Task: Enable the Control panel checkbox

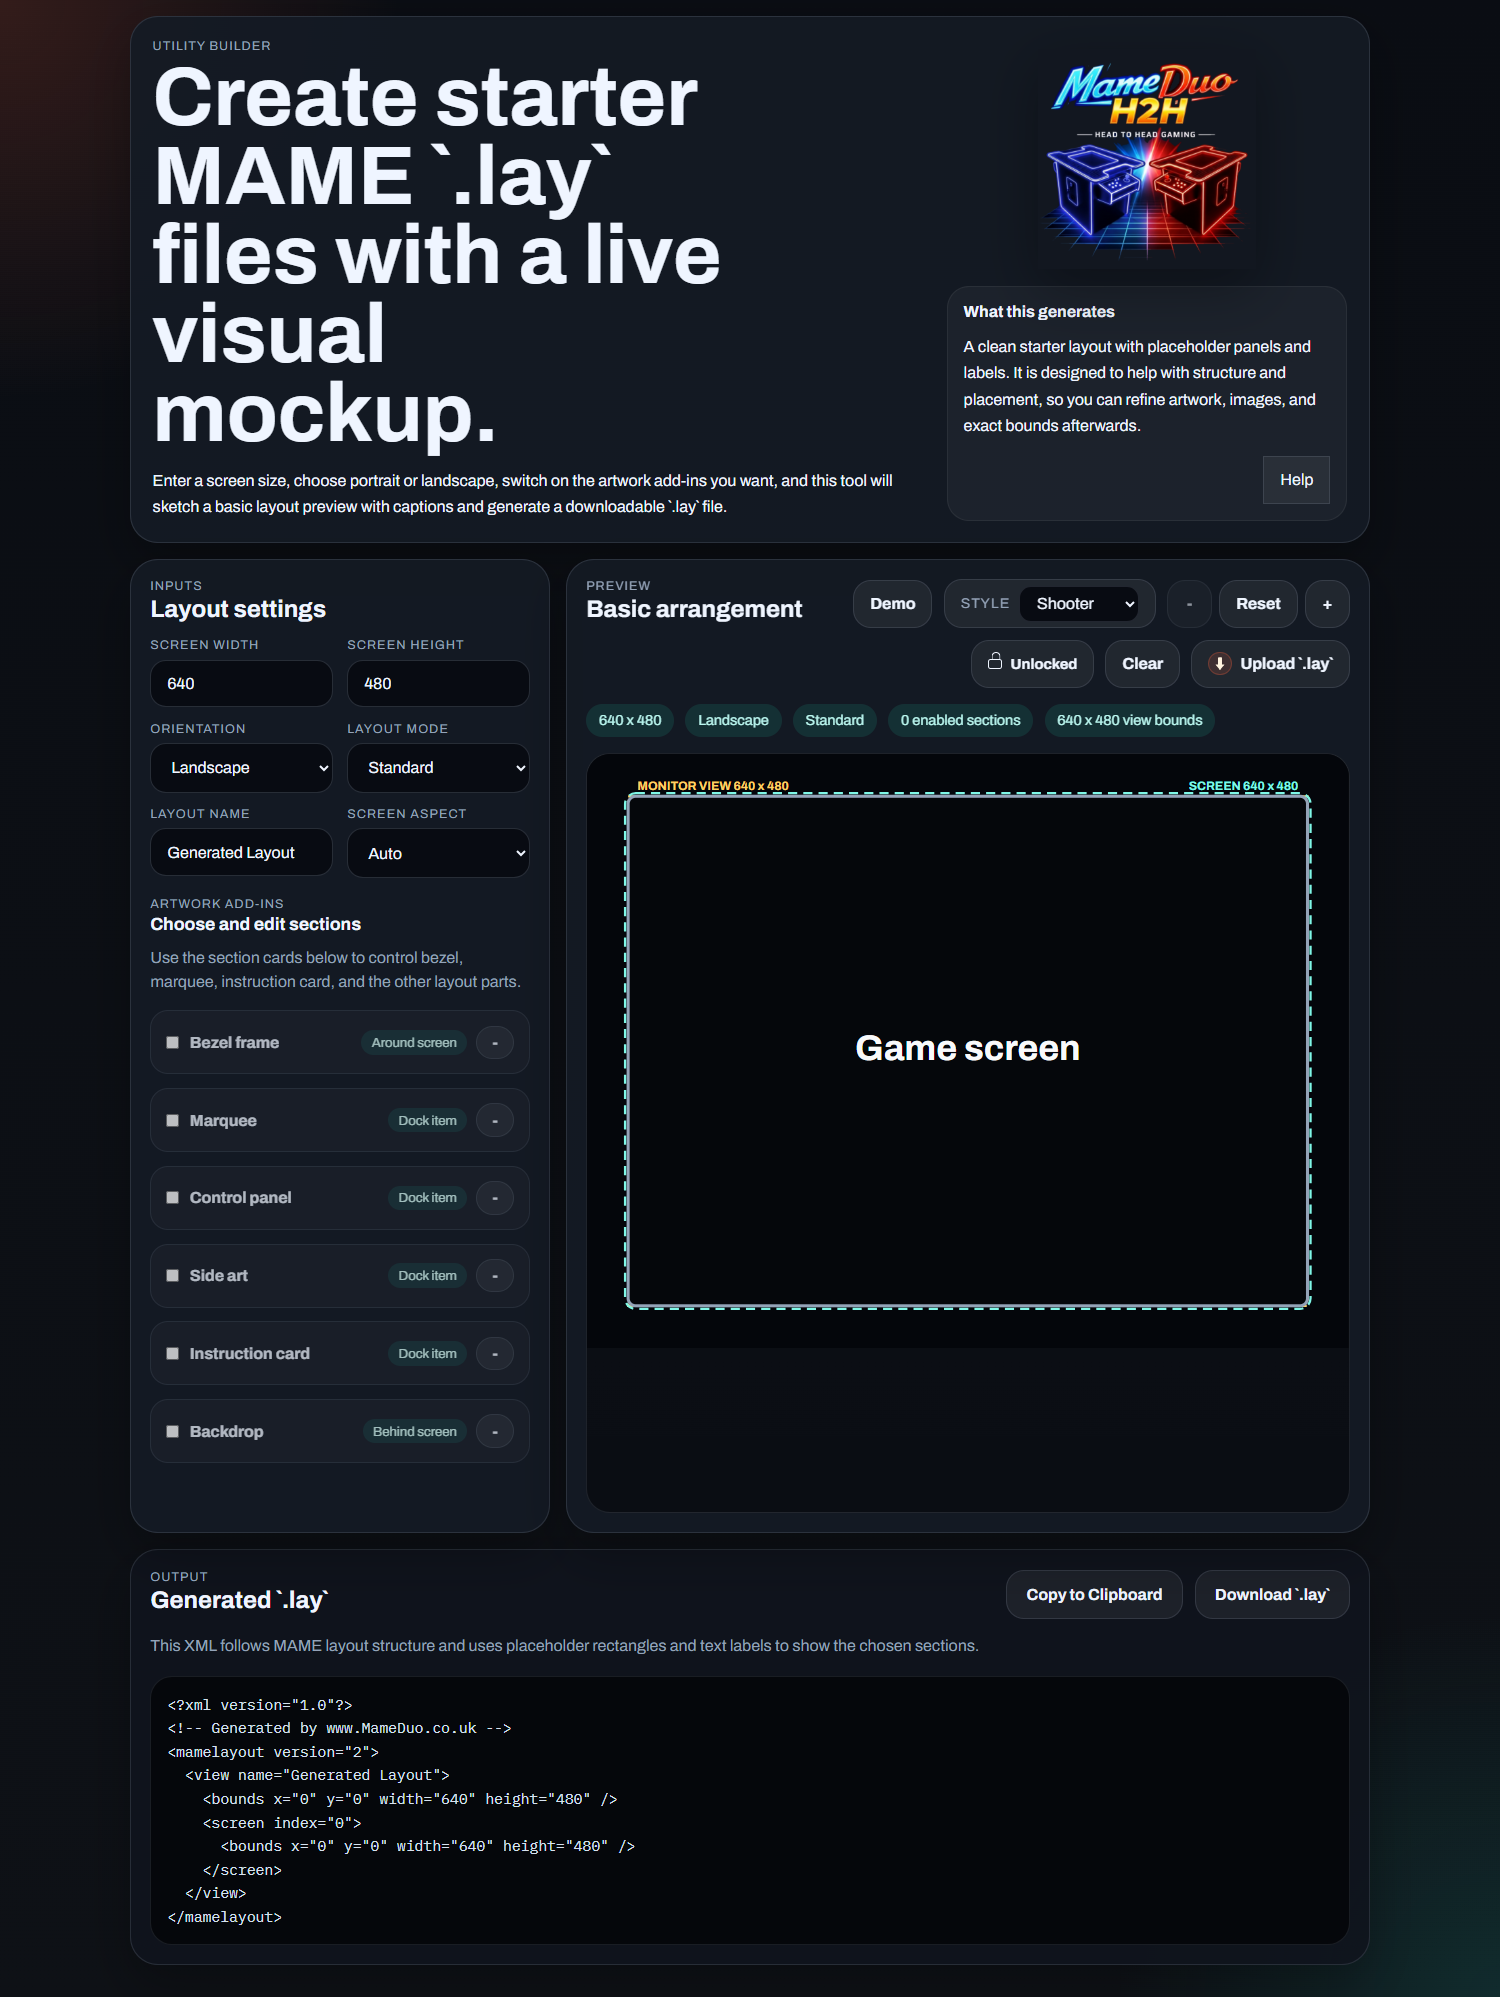Action: 172,1197
